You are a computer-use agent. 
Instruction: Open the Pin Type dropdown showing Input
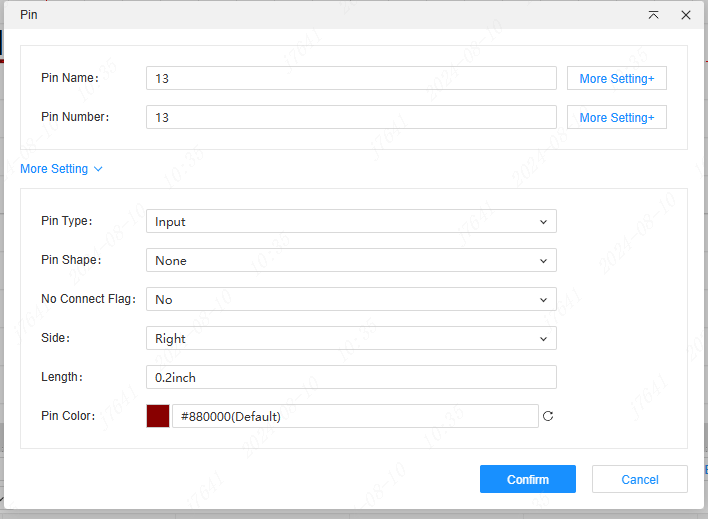pos(350,221)
